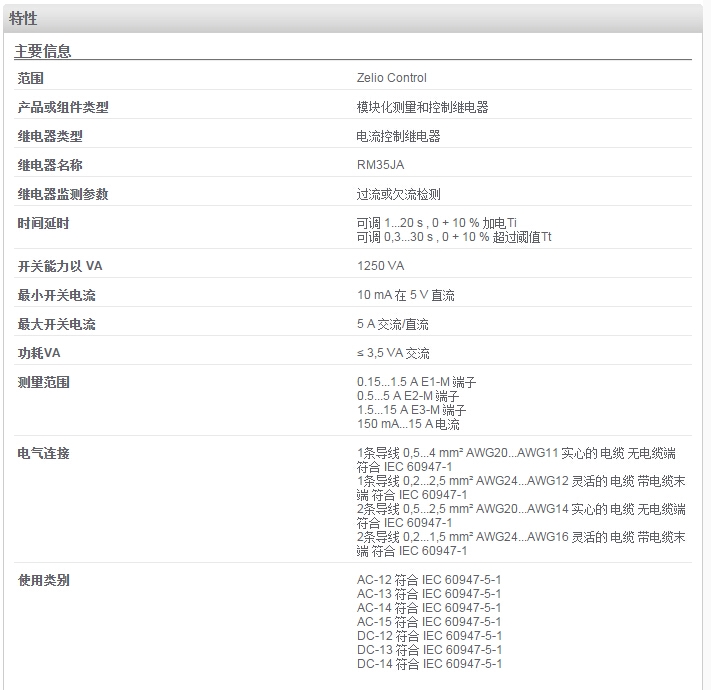The height and width of the screenshot is (690, 711).
Task: Select the 电流控制继电器 value
Action: pos(399,136)
